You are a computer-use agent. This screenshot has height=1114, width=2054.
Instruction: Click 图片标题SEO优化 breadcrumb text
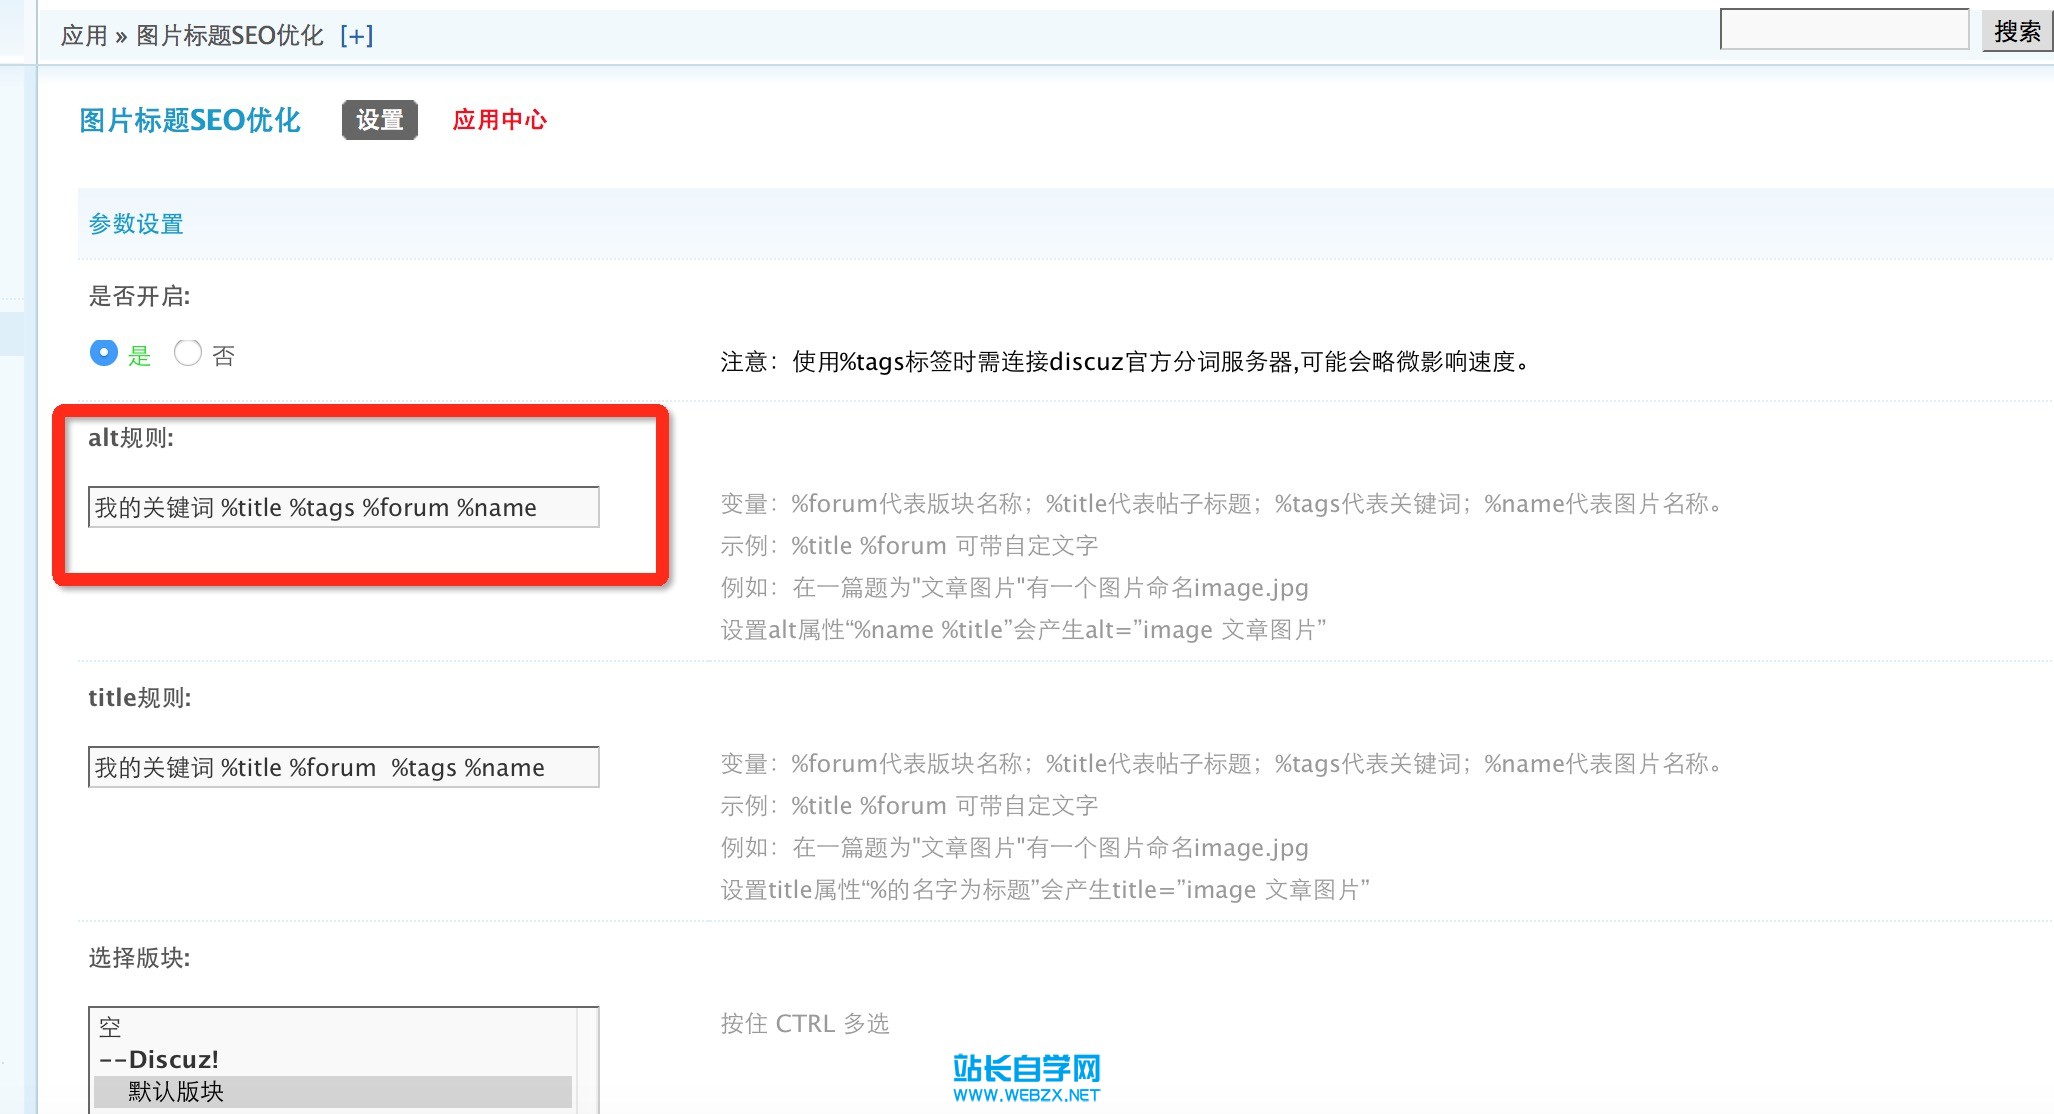coord(230,36)
